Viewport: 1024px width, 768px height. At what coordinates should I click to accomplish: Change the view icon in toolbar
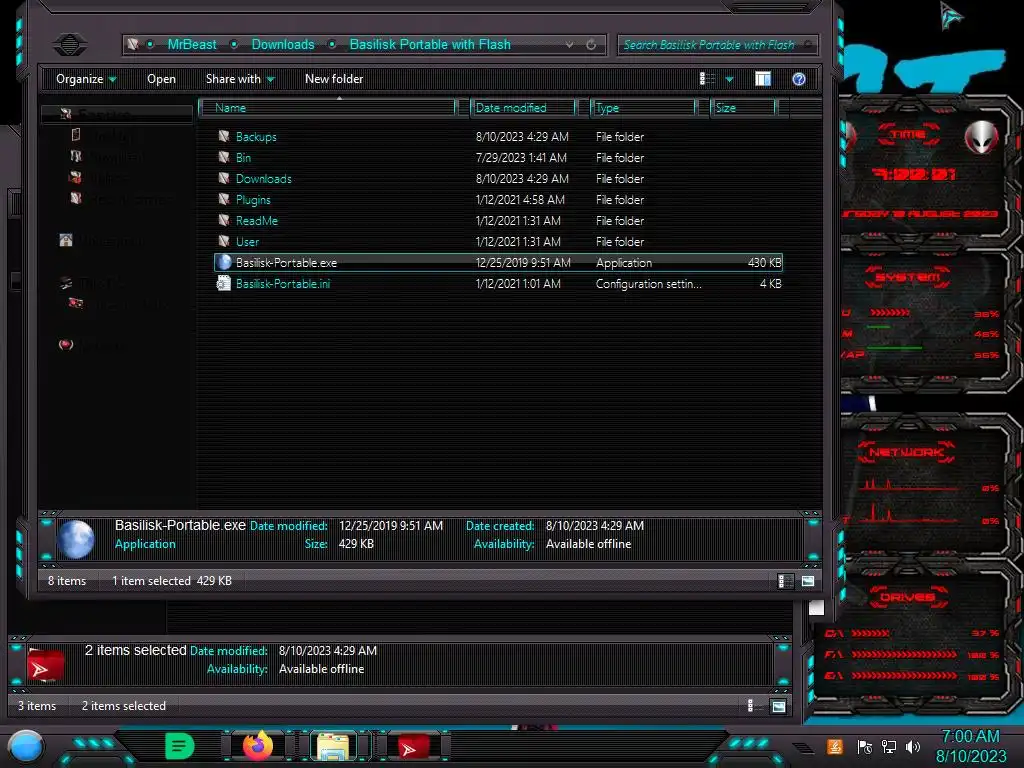click(707, 79)
